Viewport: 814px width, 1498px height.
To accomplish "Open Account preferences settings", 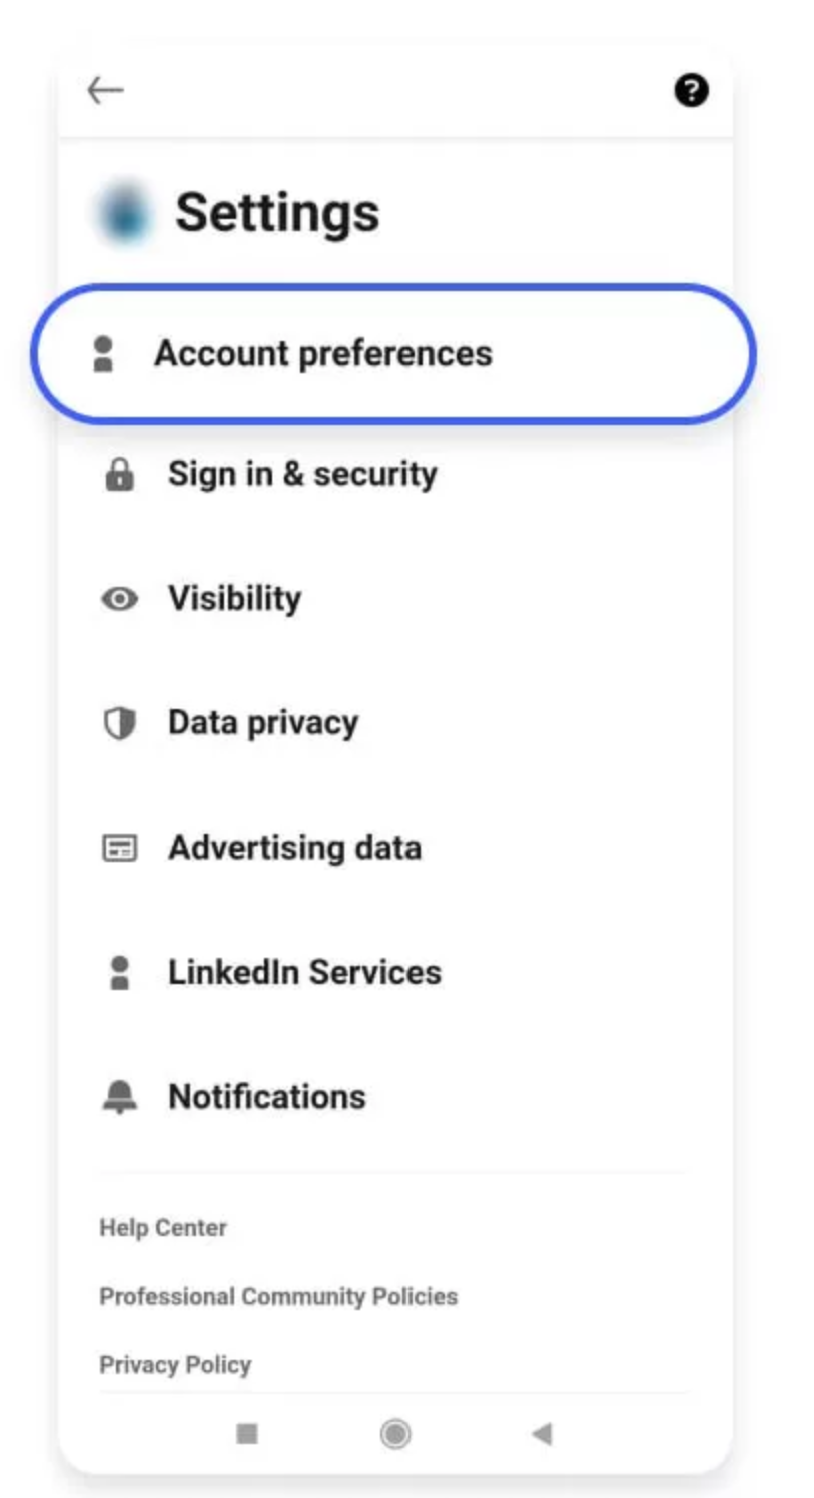I will (322, 354).
